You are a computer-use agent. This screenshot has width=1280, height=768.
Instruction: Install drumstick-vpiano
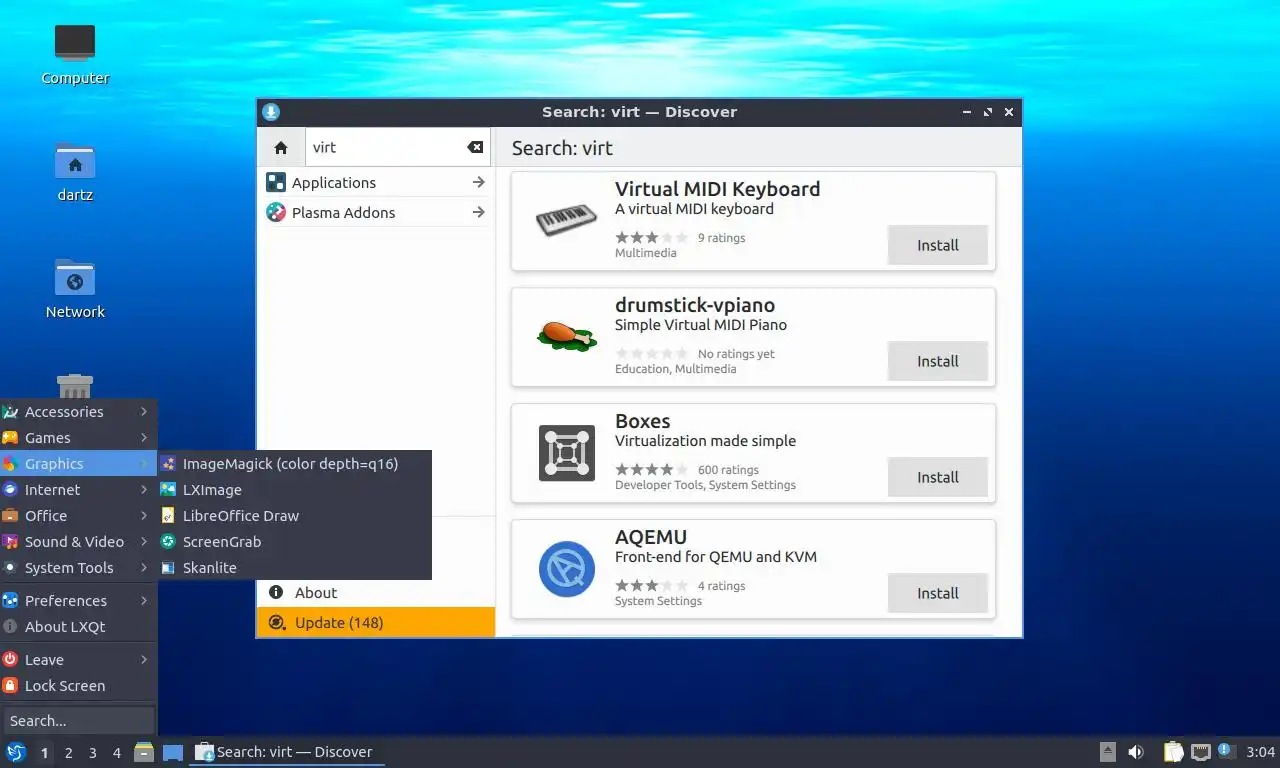[938, 361]
